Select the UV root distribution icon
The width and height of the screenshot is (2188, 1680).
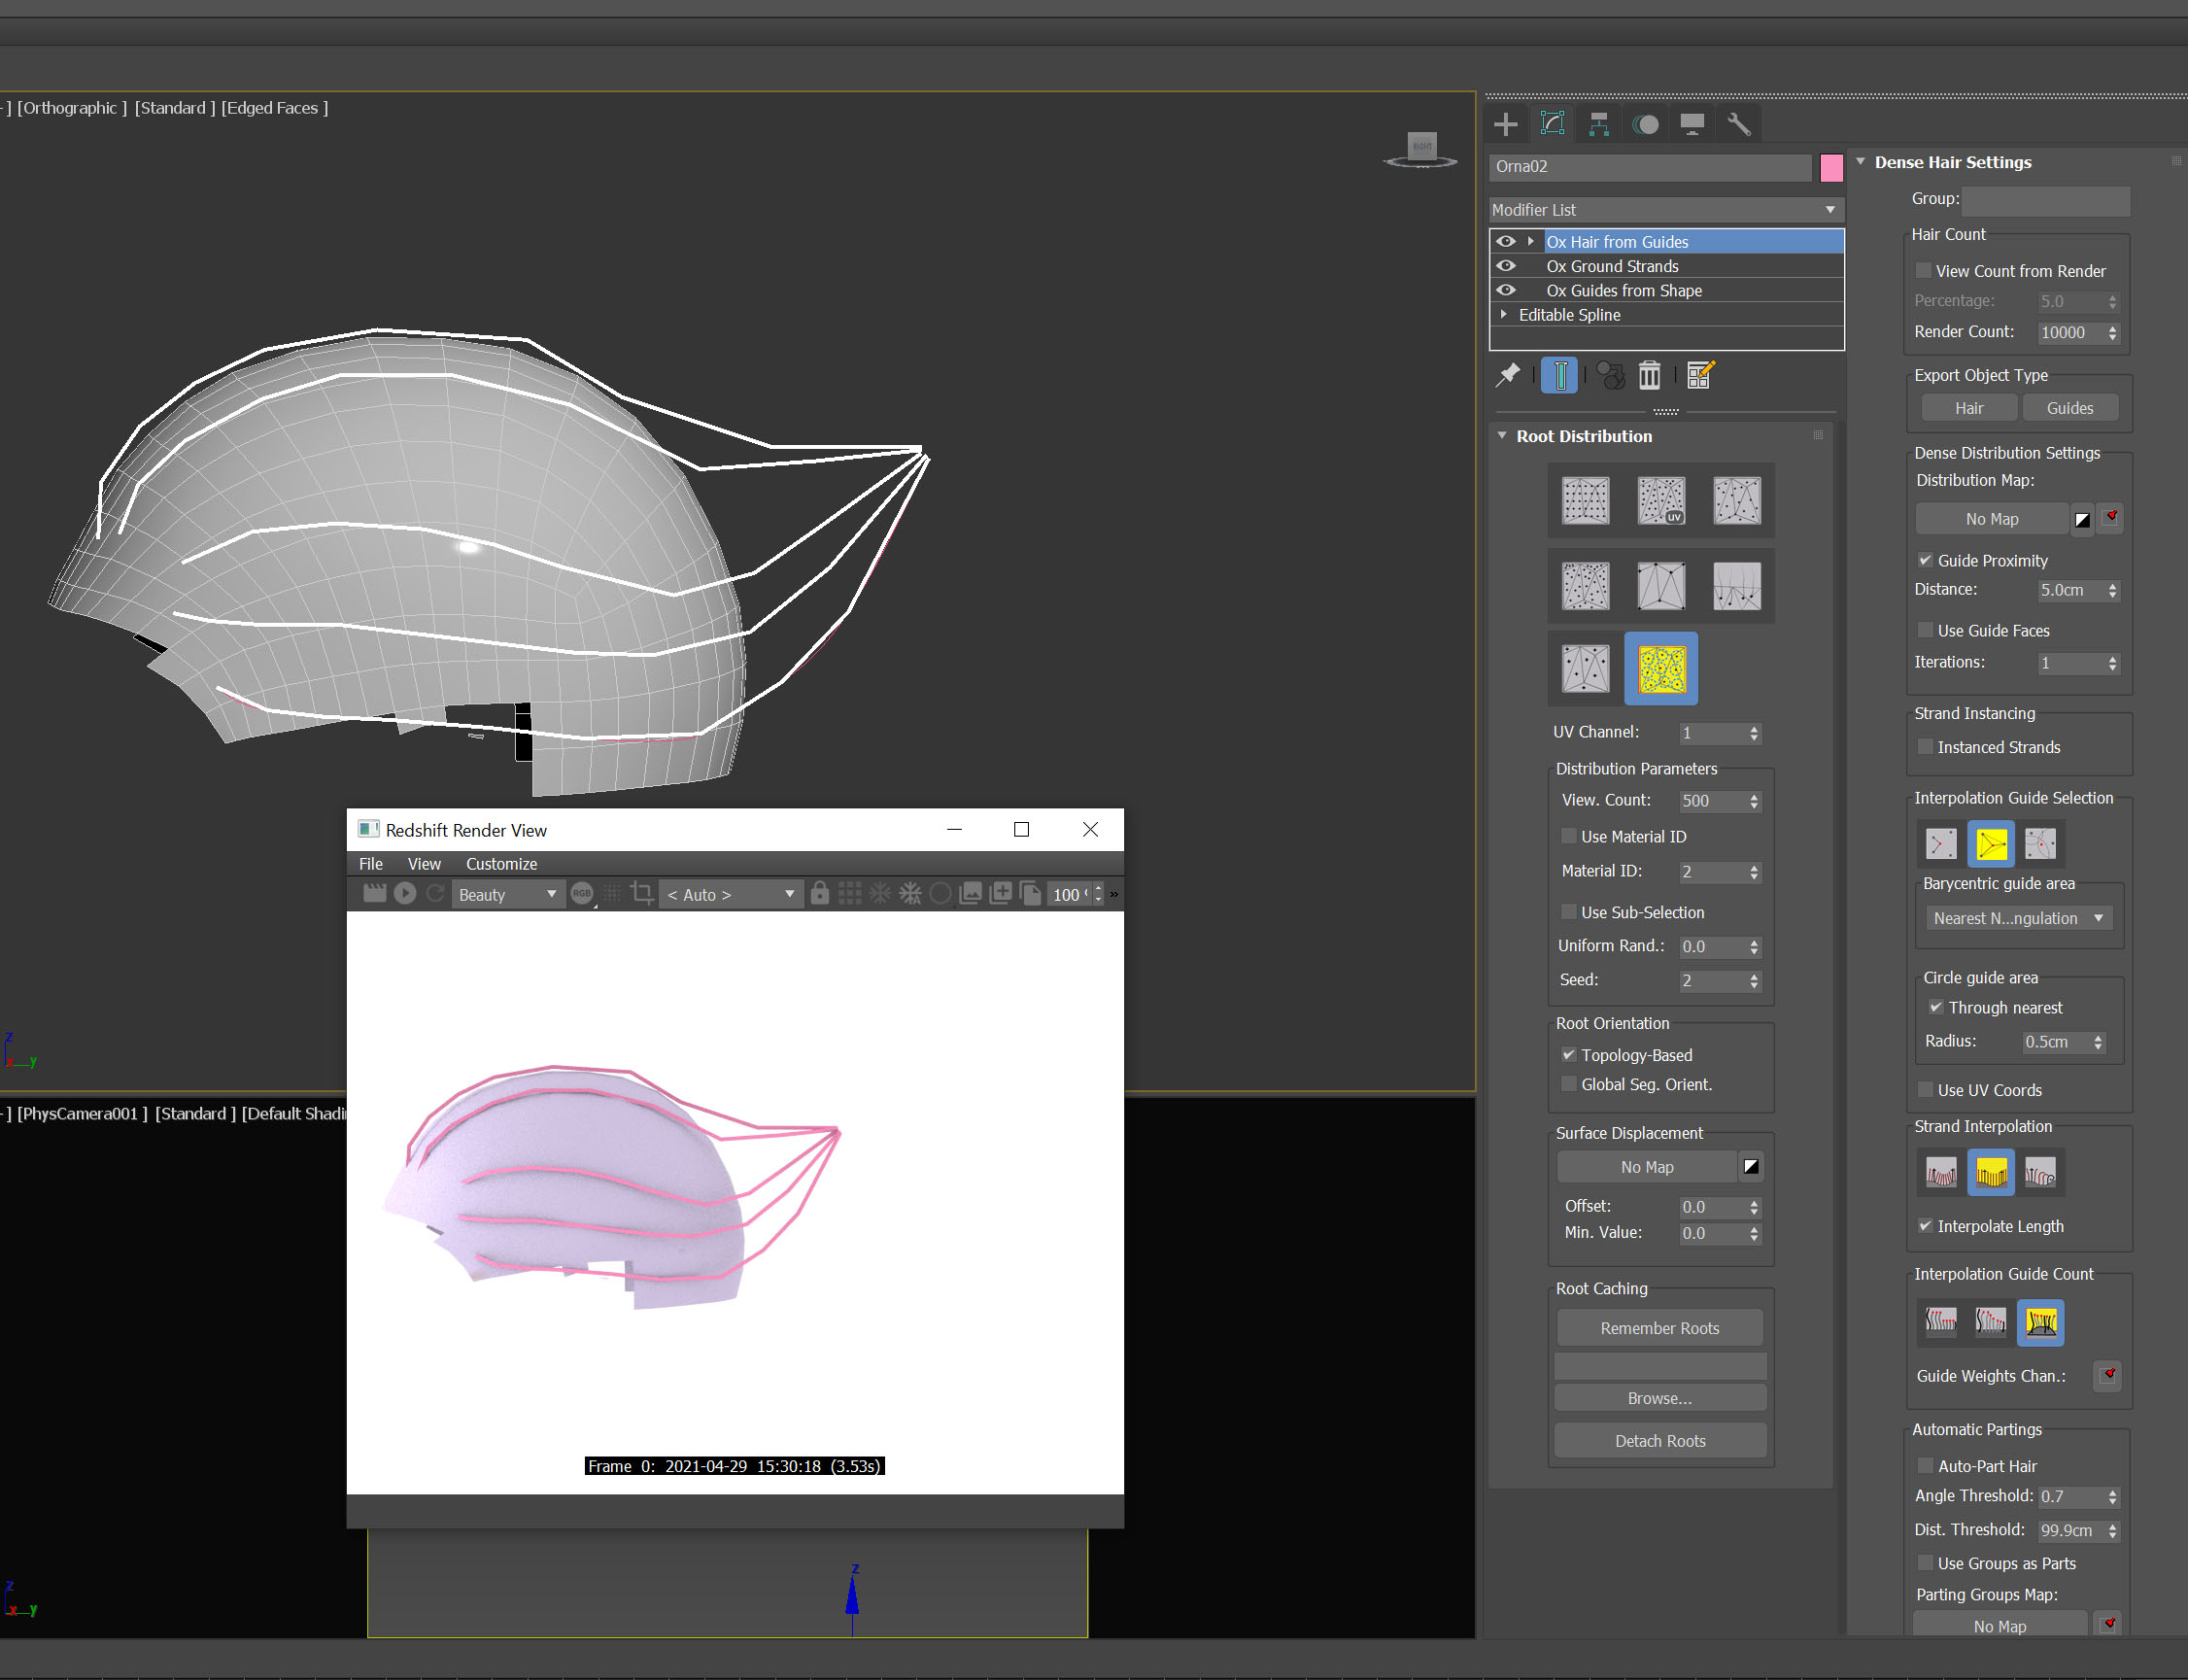click(x=1661, y=500)
